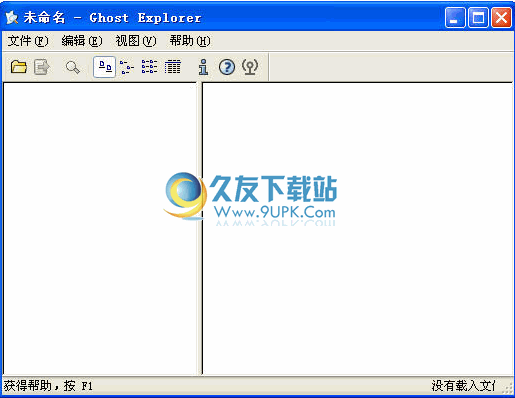The height and width of the screenshot is (398, 515).
Task: Click the magnifier search icon
Action: pyautogui.click(x=72, y=67)
